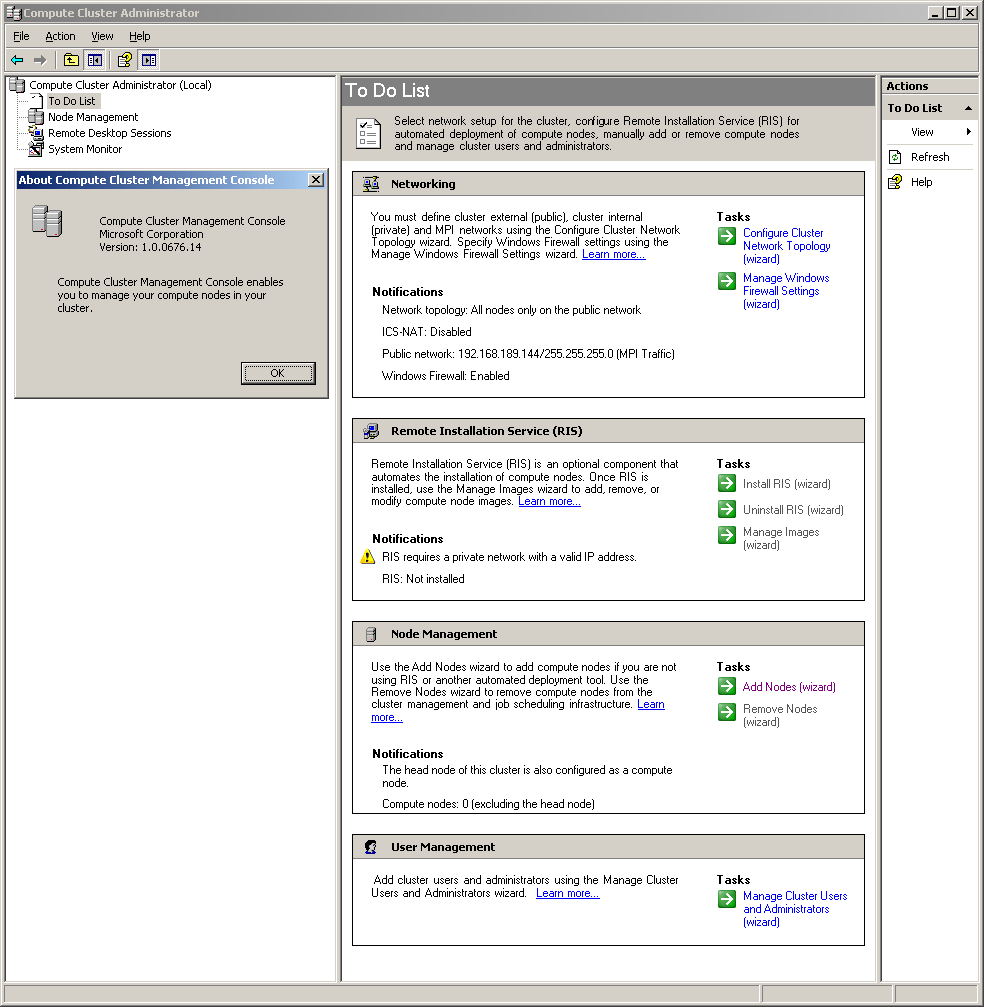Screen dimensions: 984x1007
Task: Click the disabled Manage Images wizard text
Action: click(x=781, y=539)
